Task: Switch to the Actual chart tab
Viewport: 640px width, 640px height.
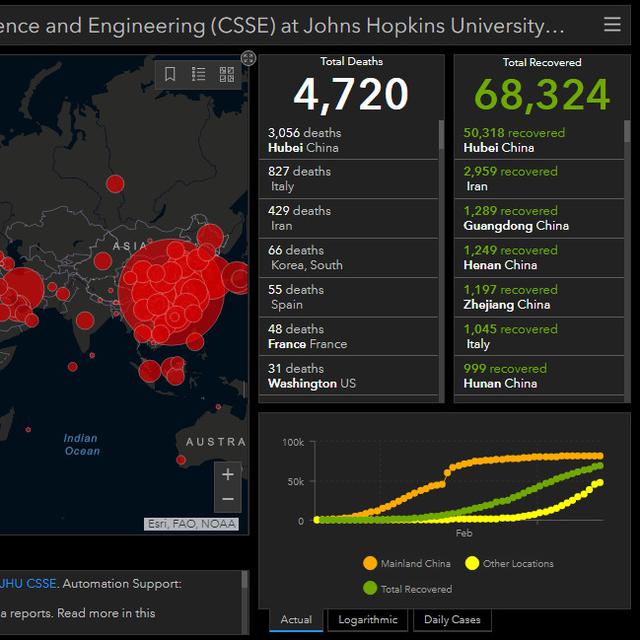Action: tap(296, 620)
